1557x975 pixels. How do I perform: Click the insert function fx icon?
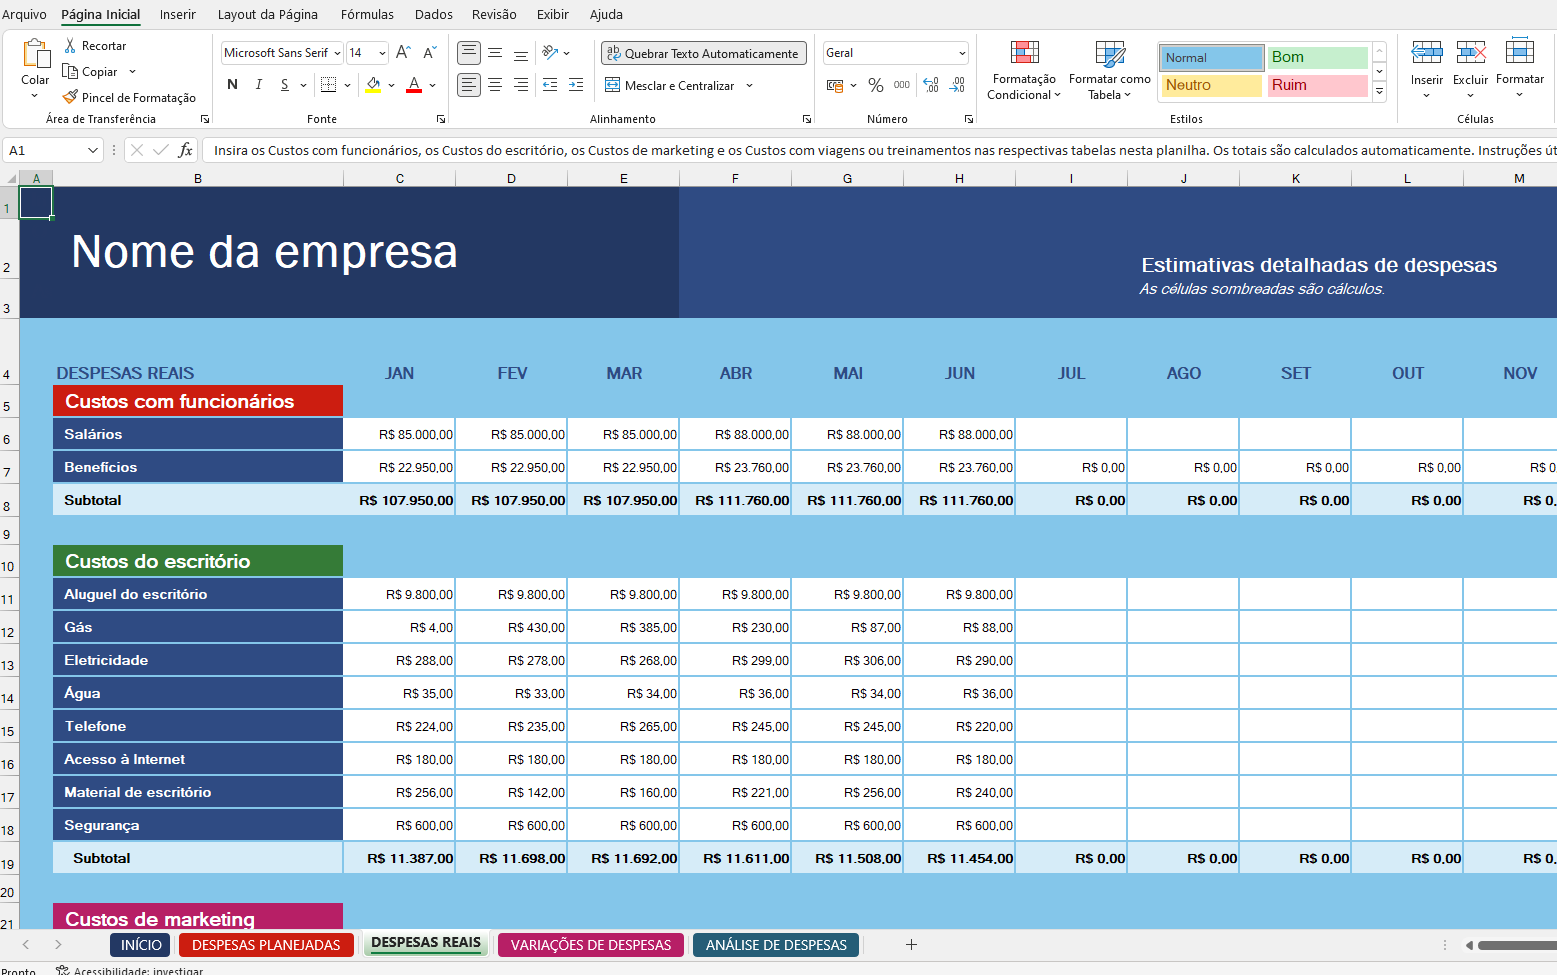point(185,150)
